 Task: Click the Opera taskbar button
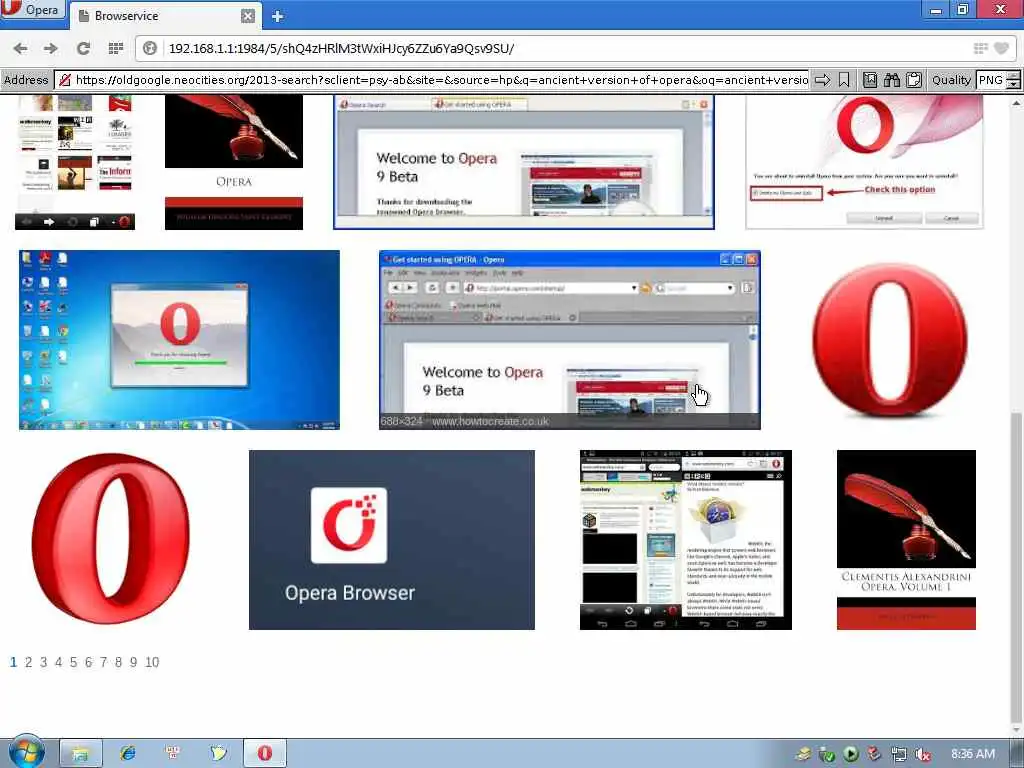(264, 753)
